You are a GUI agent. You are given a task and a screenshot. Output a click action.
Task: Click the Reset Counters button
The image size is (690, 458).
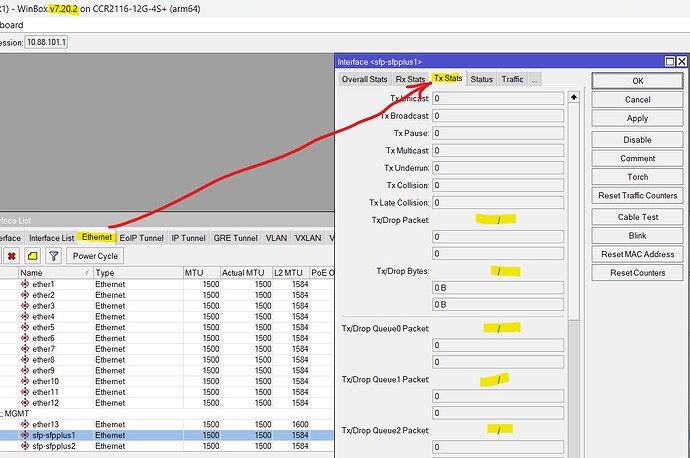637,273
